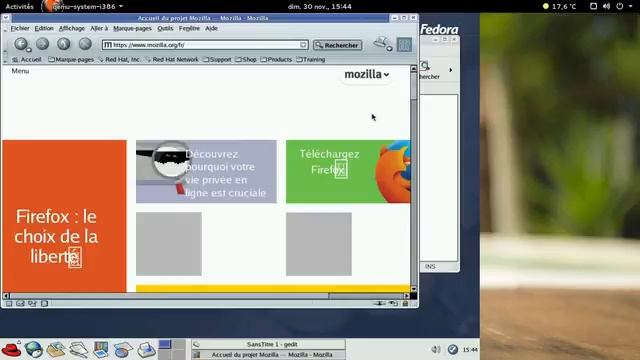Screen dimensions: 640x360
Task: Click the Forward navigation button
Action: 42,43
